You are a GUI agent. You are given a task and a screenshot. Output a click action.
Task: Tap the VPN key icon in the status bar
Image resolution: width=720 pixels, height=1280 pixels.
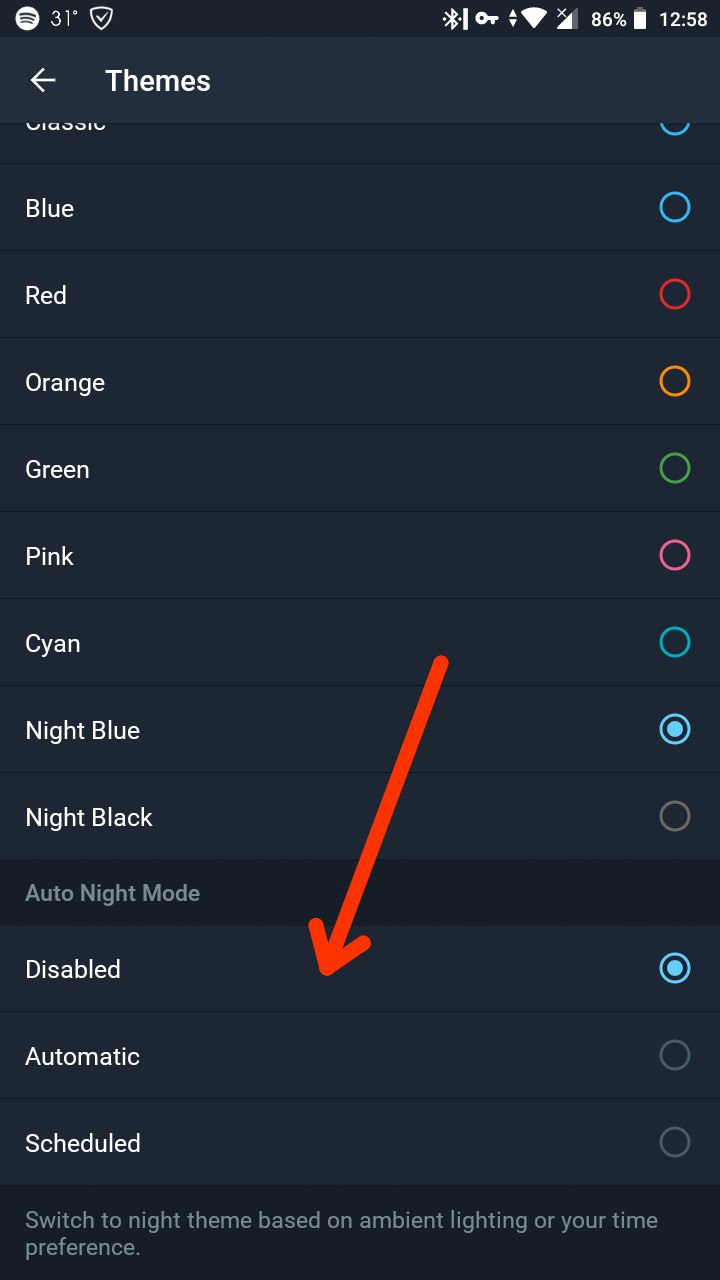pyautogui.click(x=487, y=19)
